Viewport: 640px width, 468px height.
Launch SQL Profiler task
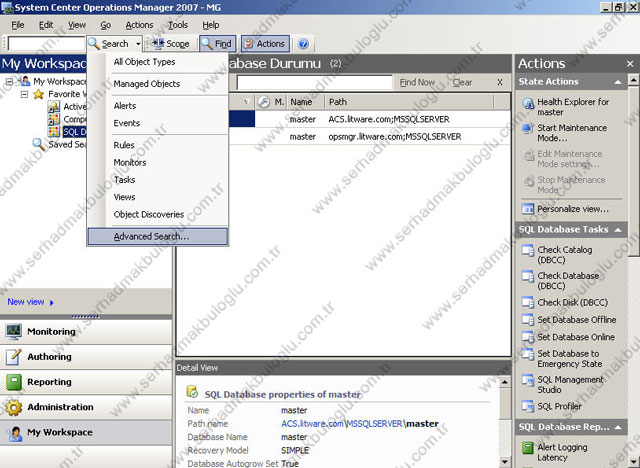(x=552, y=406)
